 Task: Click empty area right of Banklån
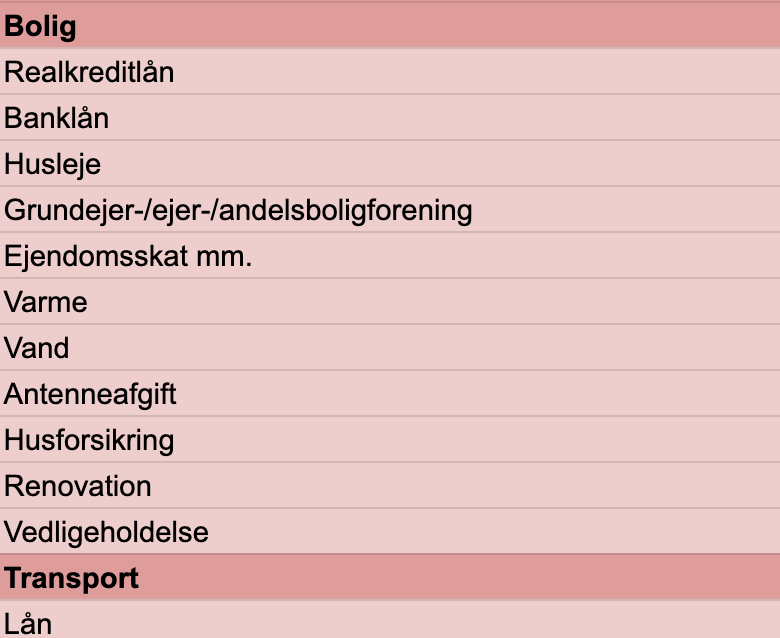[x=444, y=118]
